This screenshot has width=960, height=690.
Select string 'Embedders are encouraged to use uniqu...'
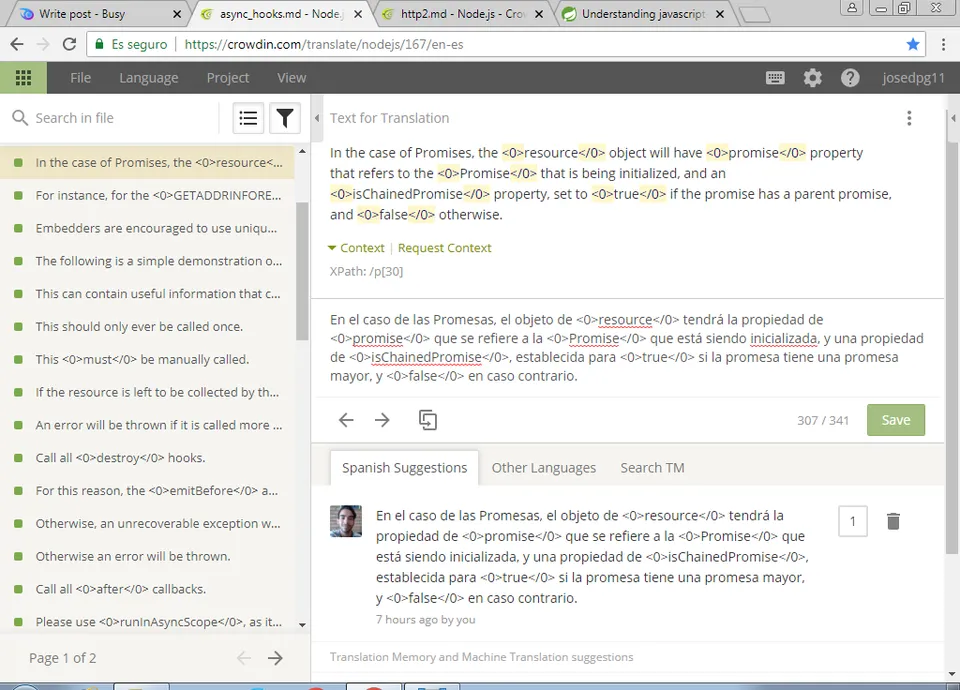point(147,228)
